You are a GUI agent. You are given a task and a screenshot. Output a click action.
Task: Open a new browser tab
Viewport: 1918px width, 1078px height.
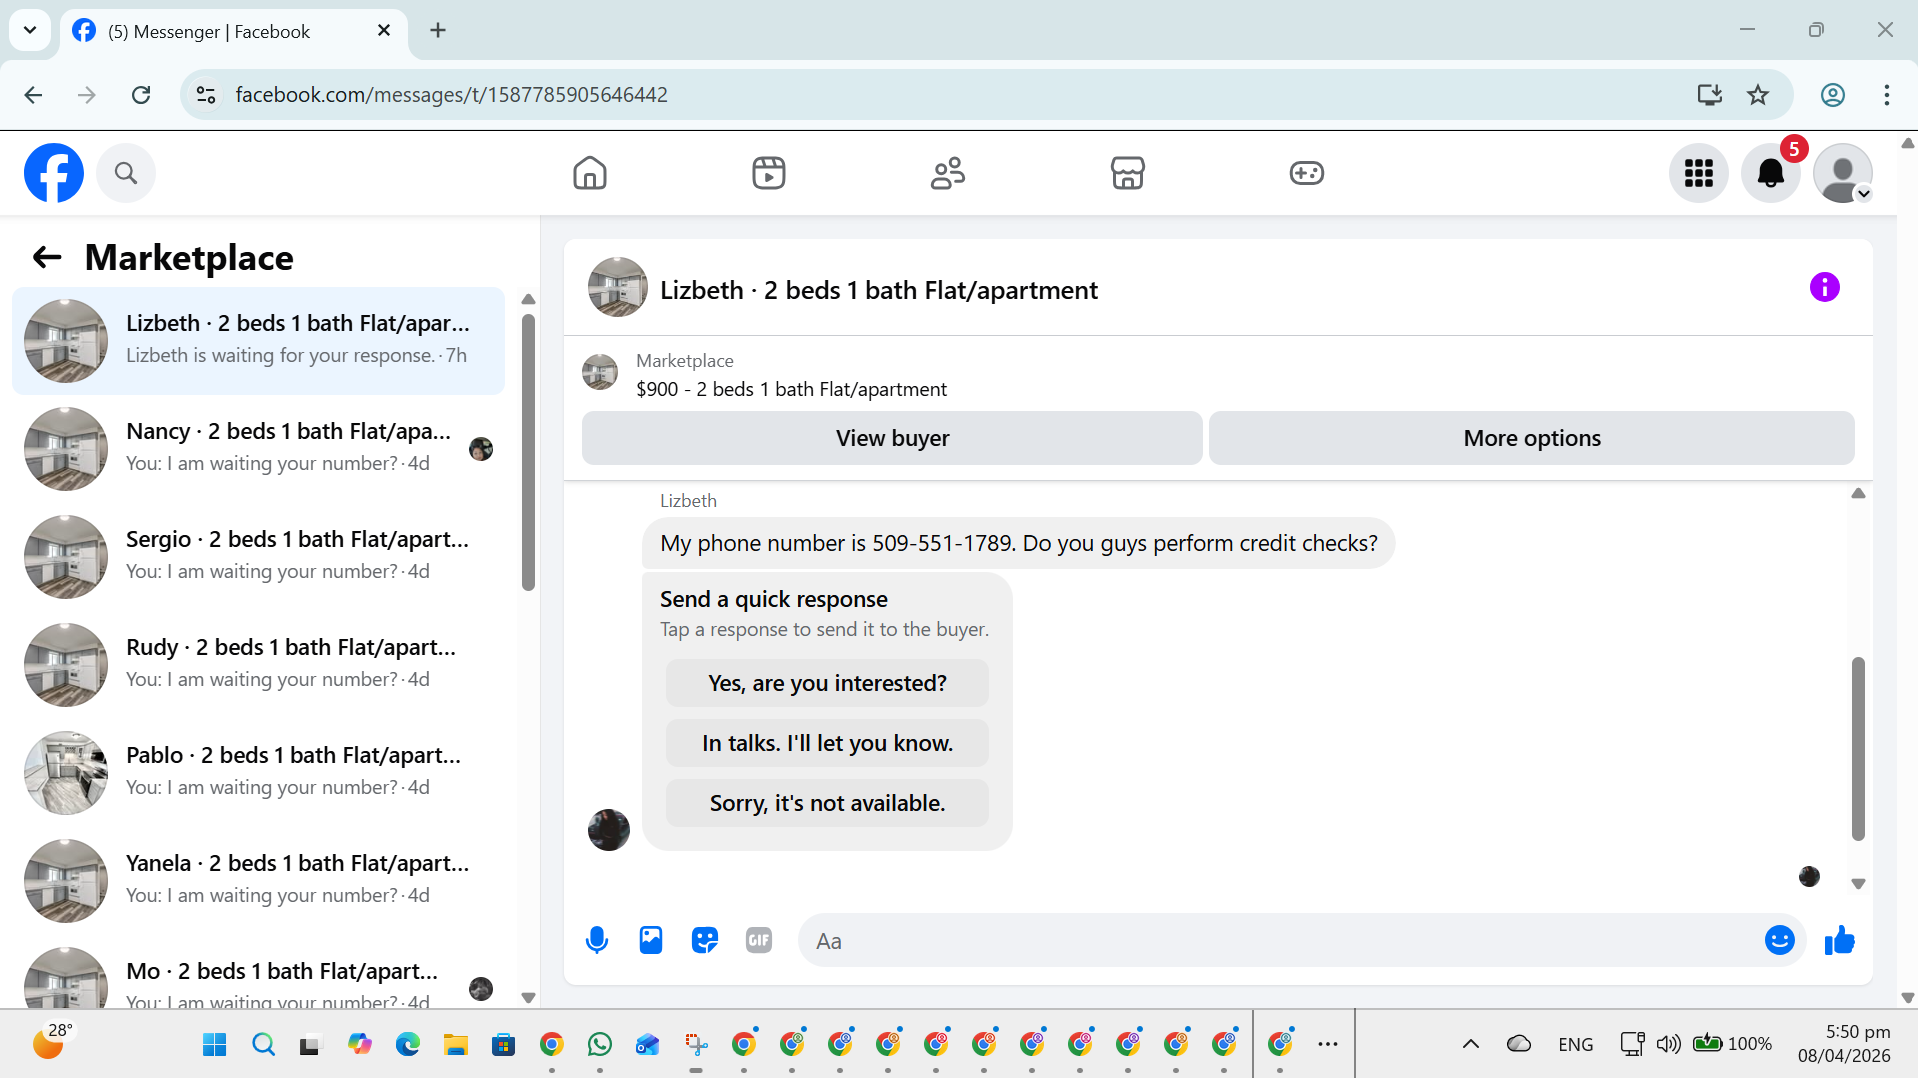click(438, 31)
